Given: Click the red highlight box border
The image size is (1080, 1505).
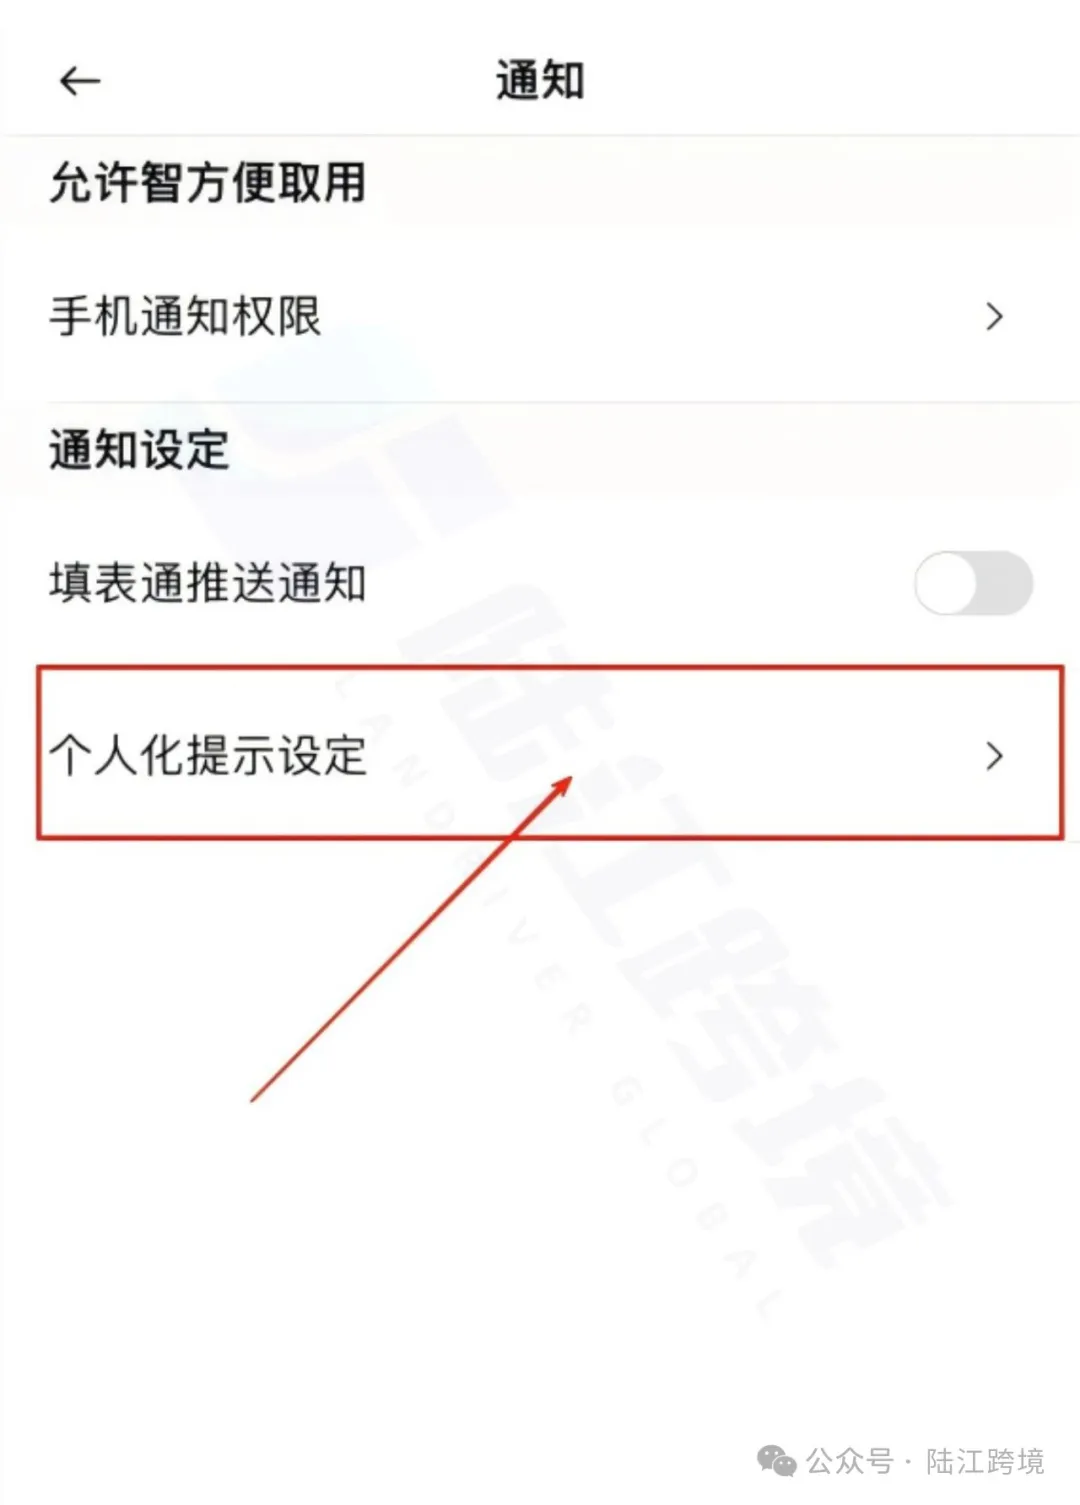Looking at the screenshot, I should pyautogui.click(x=550, y=668).
